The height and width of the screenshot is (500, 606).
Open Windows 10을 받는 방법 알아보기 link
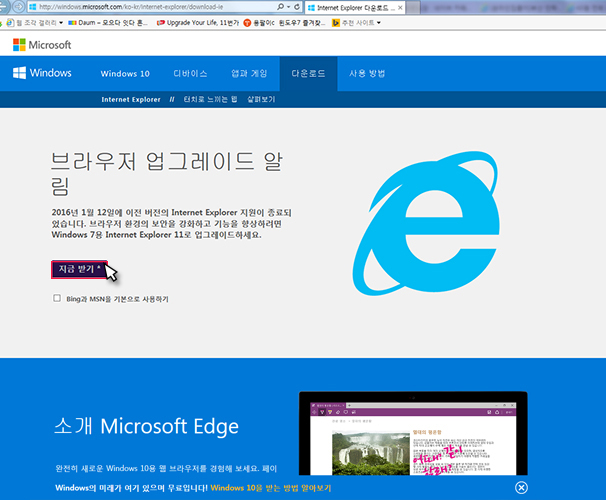[x=271, y=488]
